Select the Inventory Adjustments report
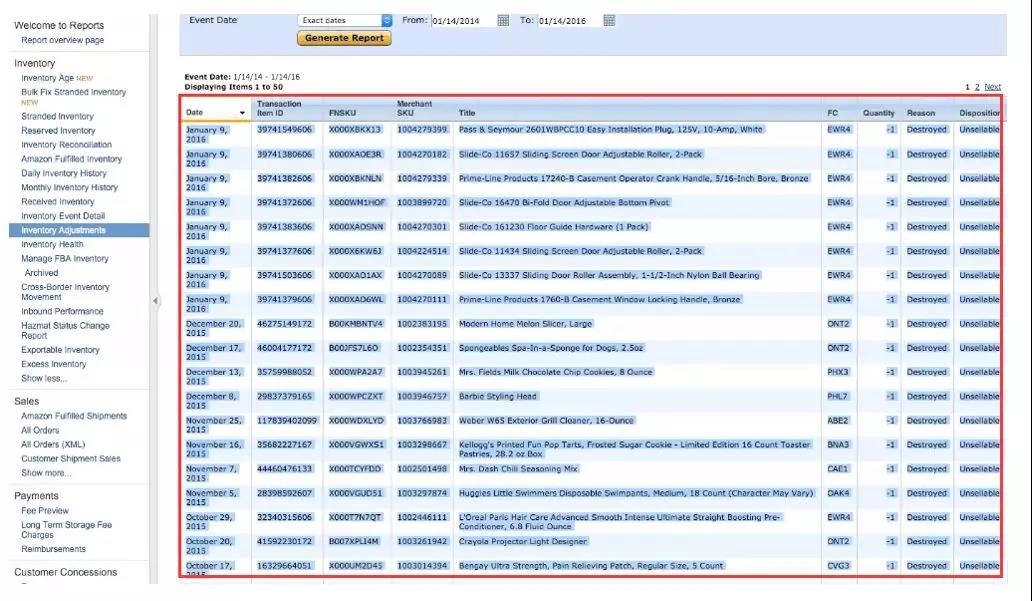This screenshot has height=601, width=1032. click(79, 230)
